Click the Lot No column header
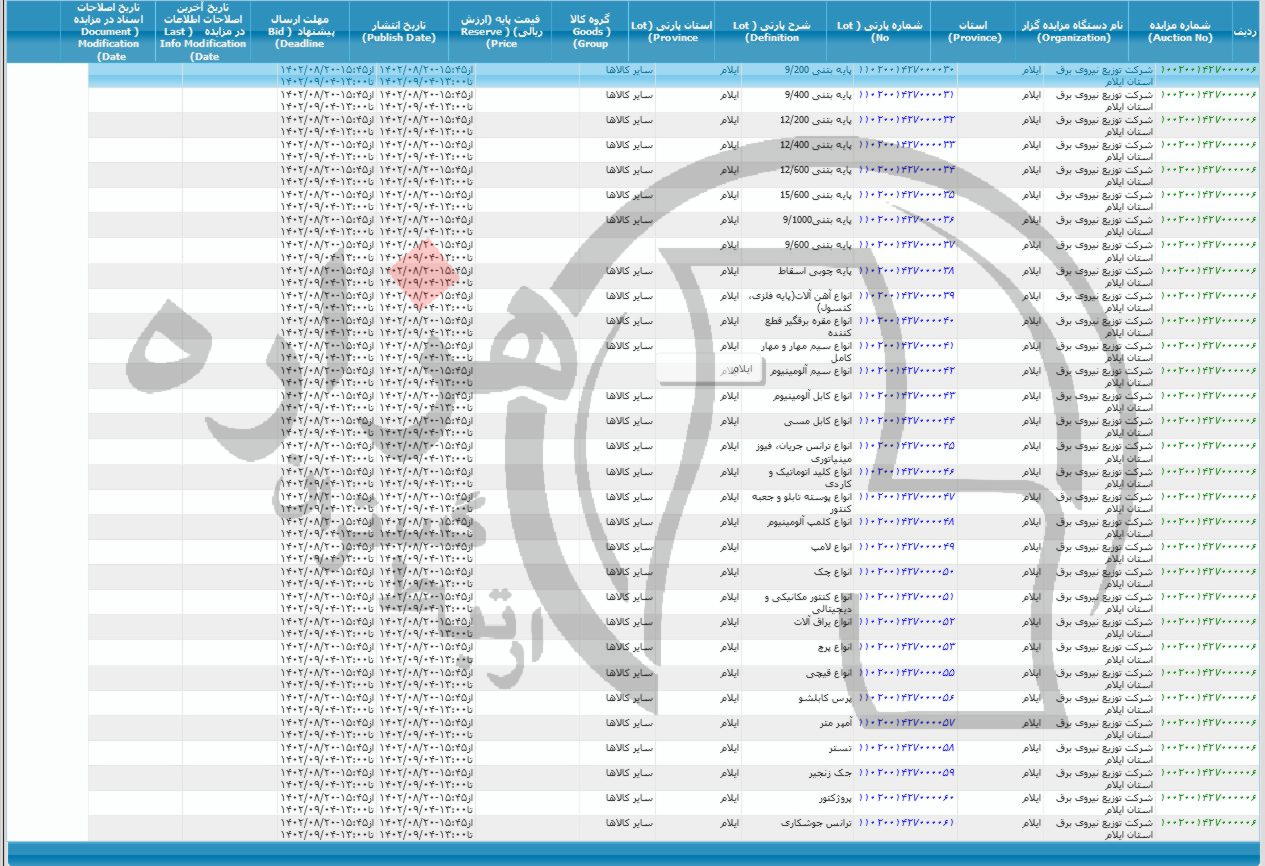1265x866 pixels. point(880,31)
